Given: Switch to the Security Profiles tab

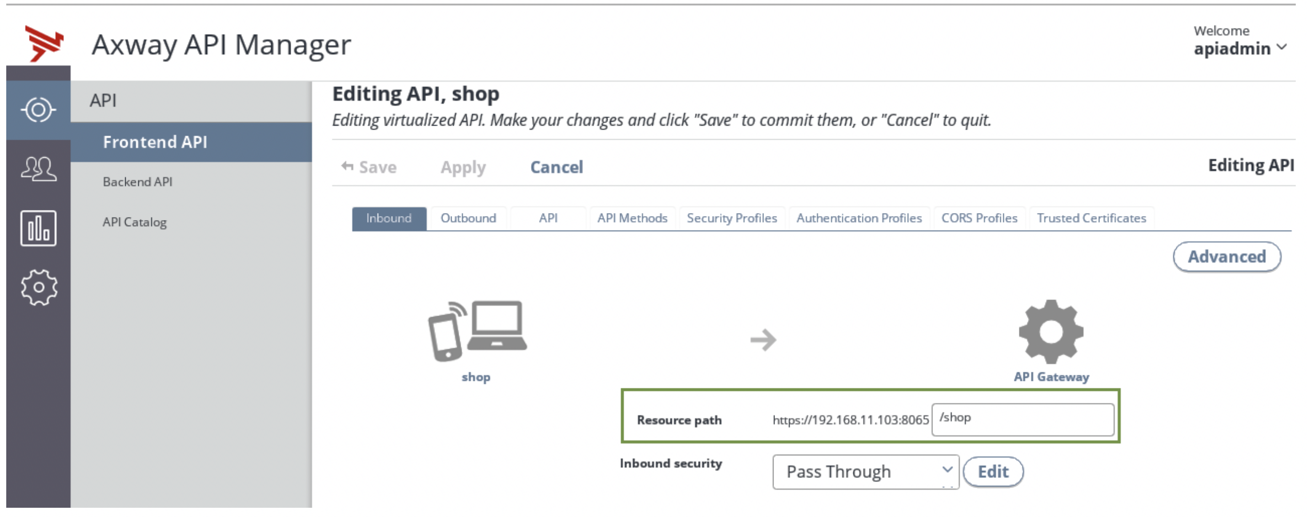Looking at the screenshot, I should click(x=731, y=218).
